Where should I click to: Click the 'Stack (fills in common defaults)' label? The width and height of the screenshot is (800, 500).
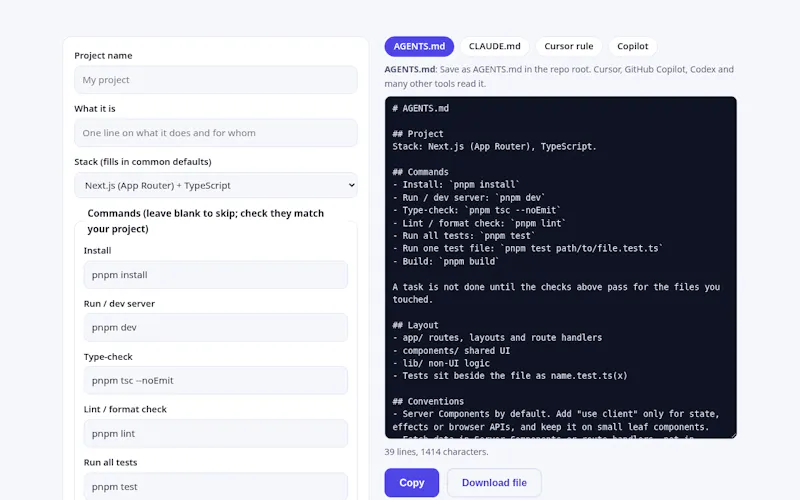point(143,162)
